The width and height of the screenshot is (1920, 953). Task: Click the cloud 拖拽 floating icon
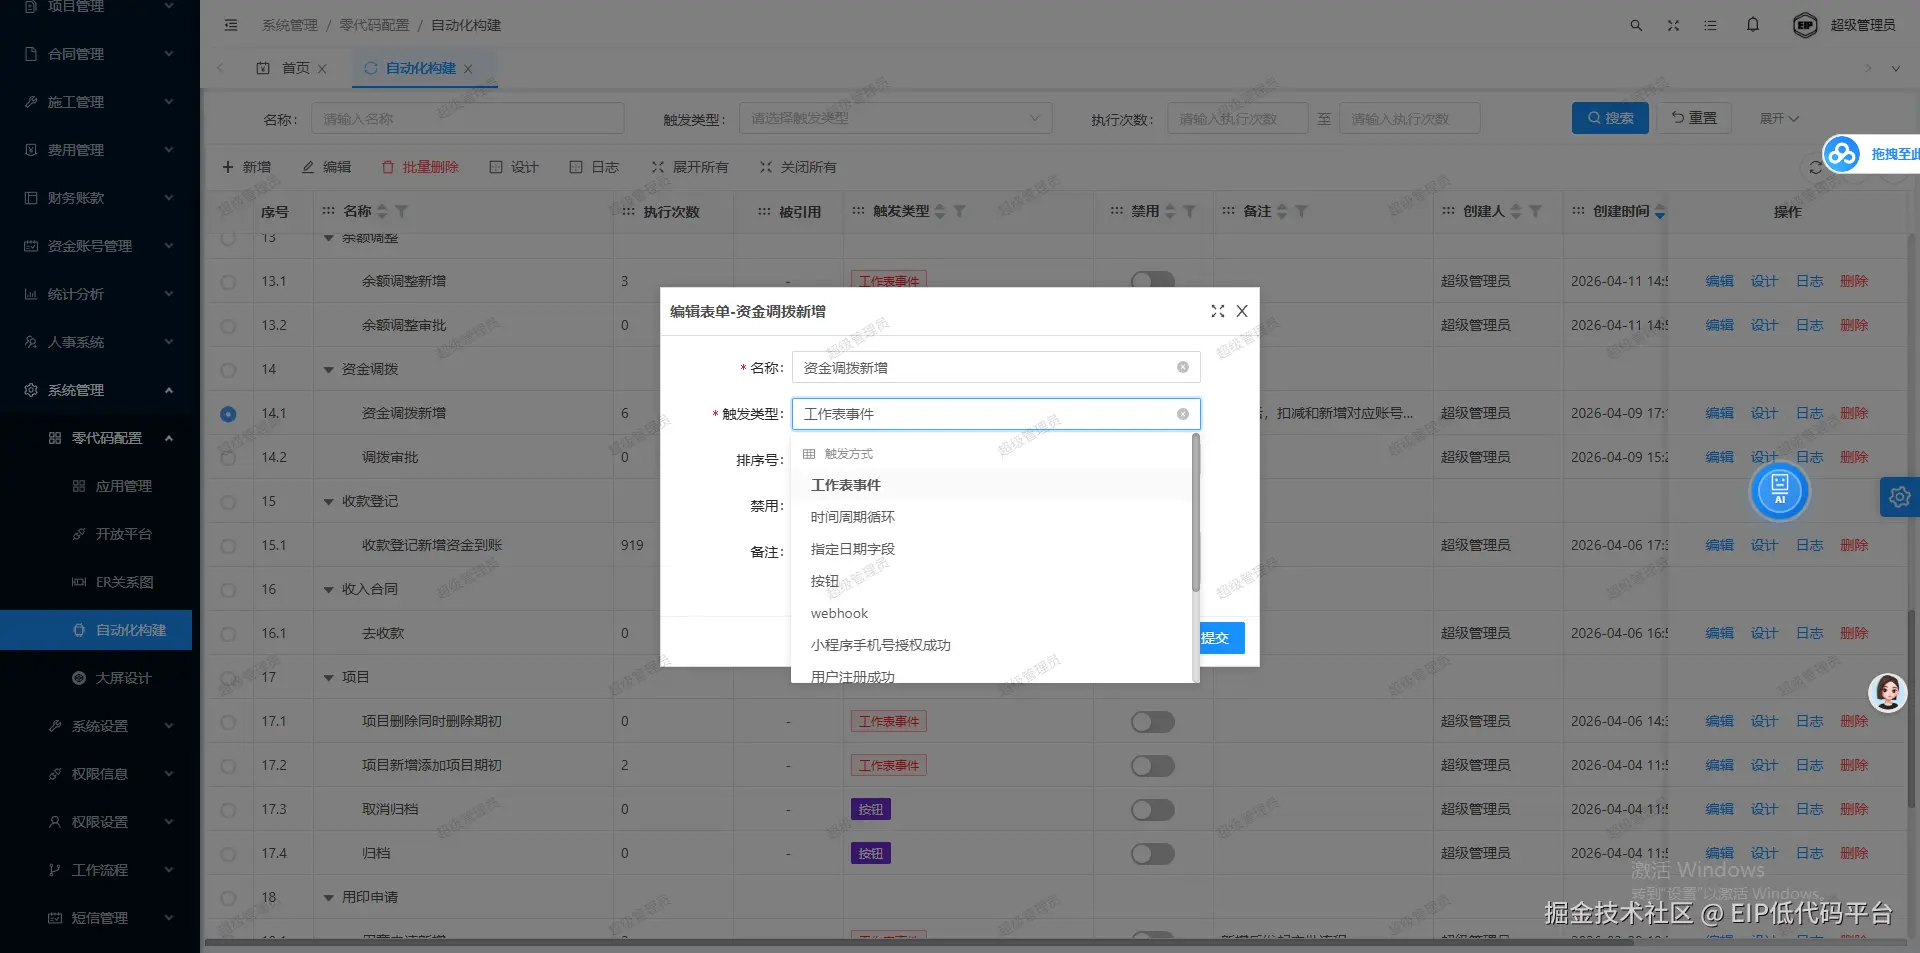click(1841, 154)
